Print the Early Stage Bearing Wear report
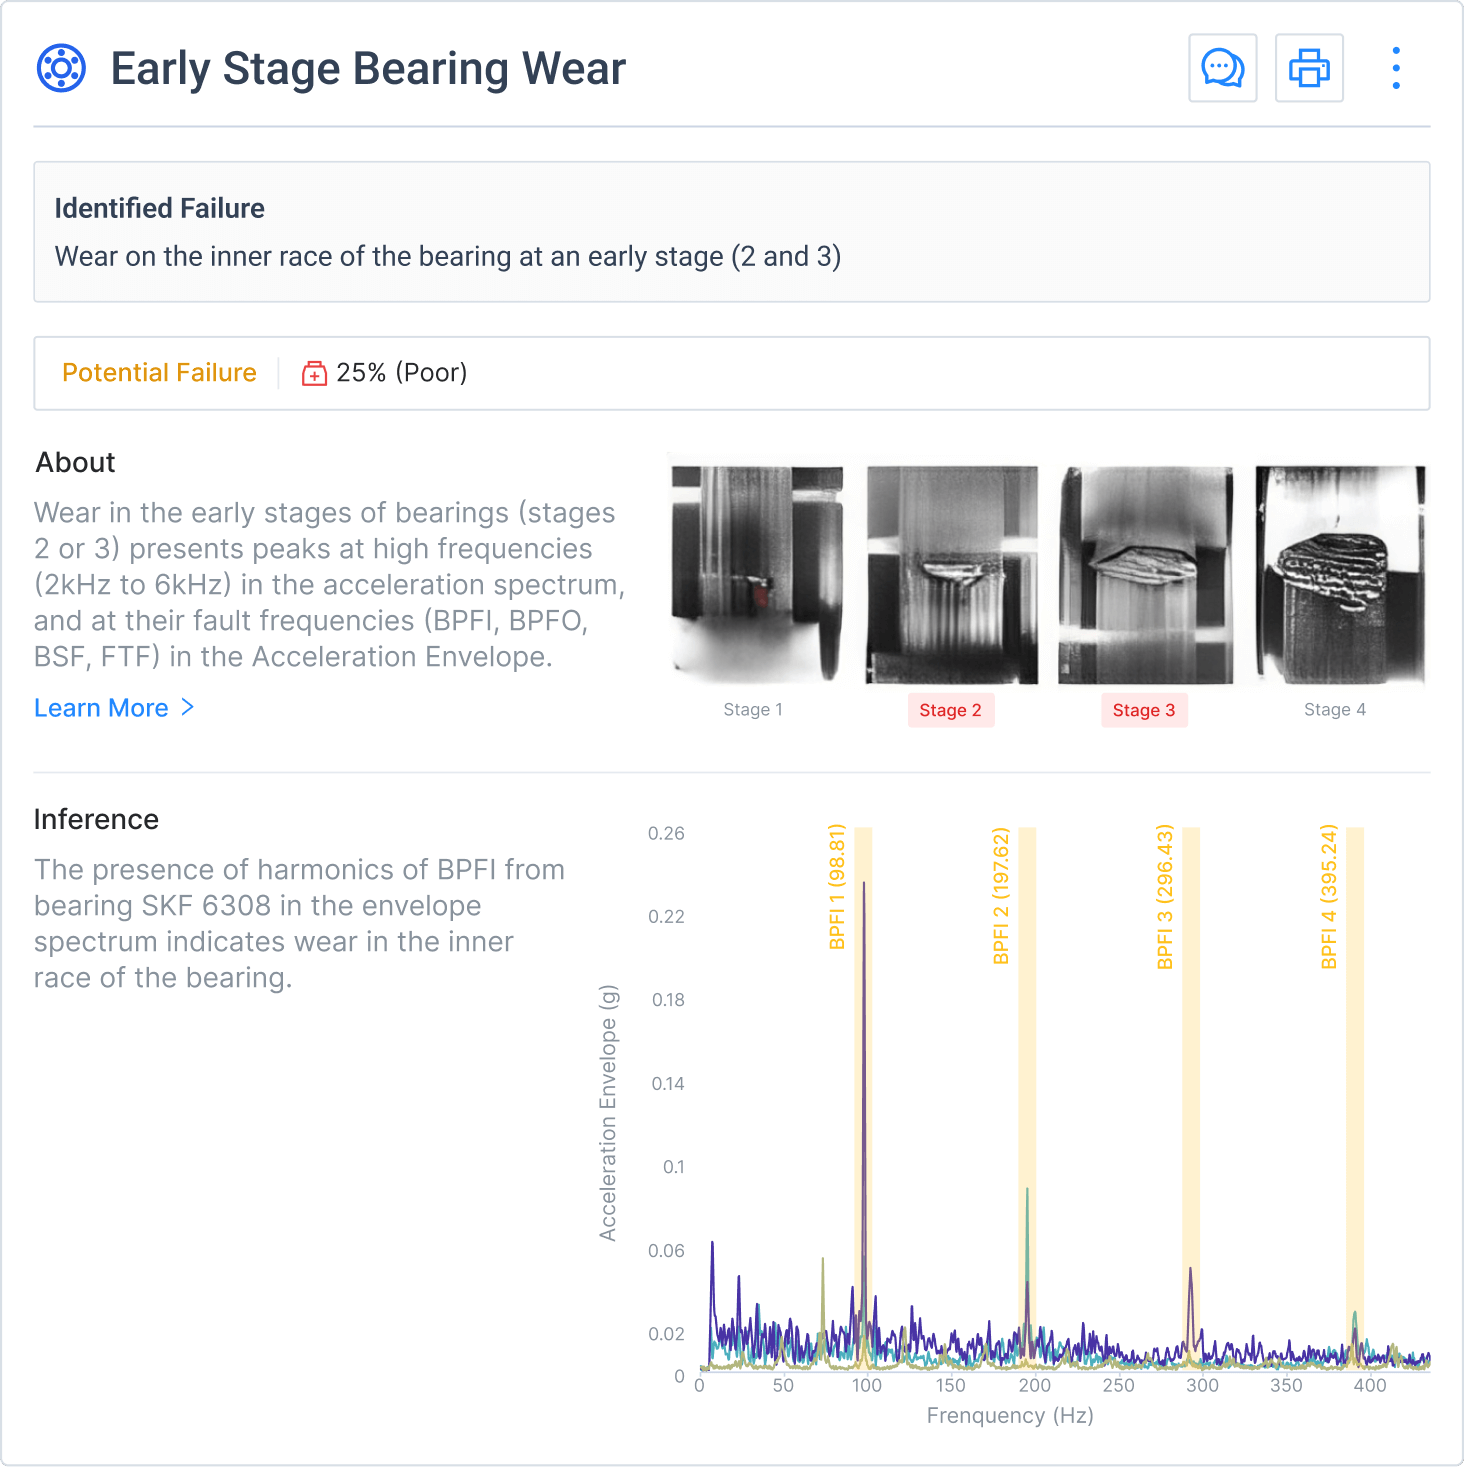 tap(1309, 67)
